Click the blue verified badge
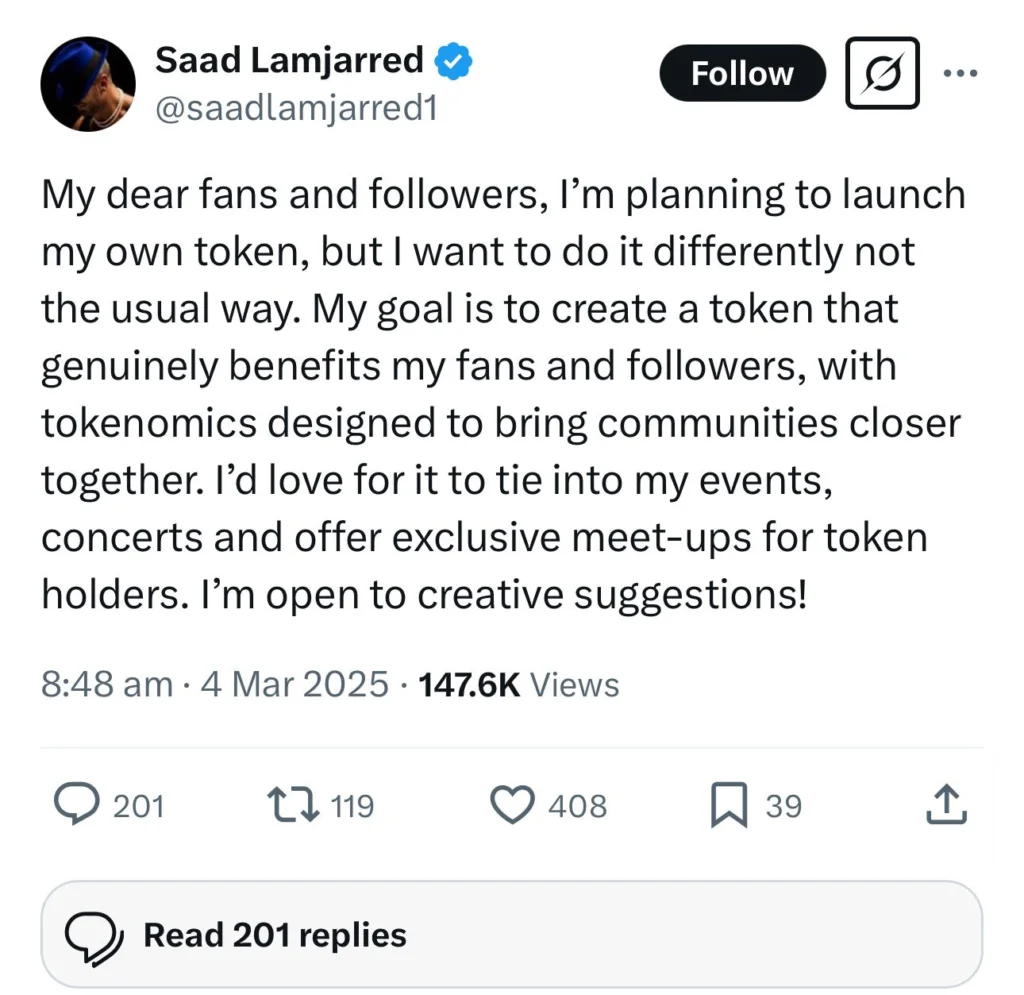This screenshot has height=995, width=1024. [453, 62]
